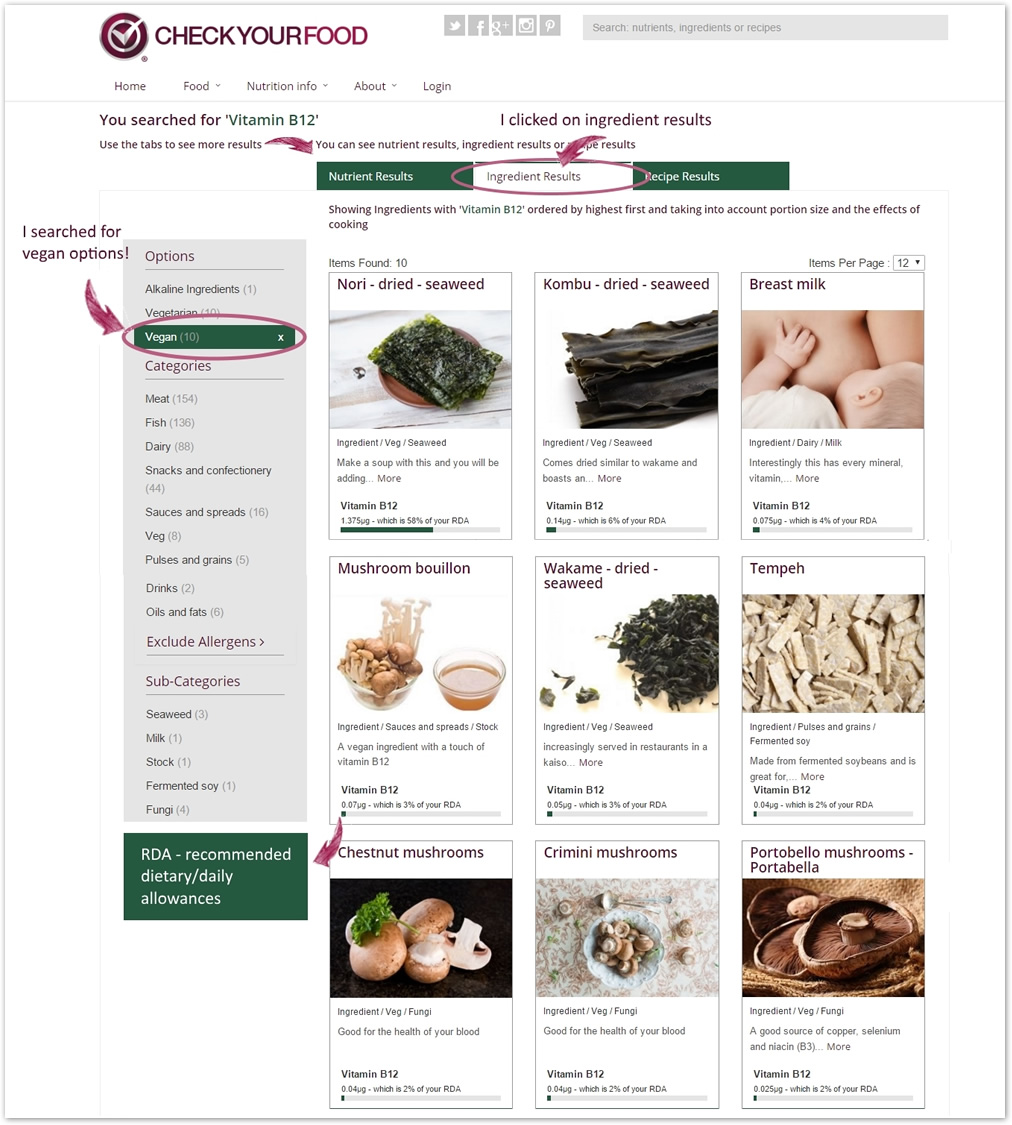Filter by Alkaline Ingredients option
The width and height of the screenshot is (1012, 1125).
coord(200,289)
